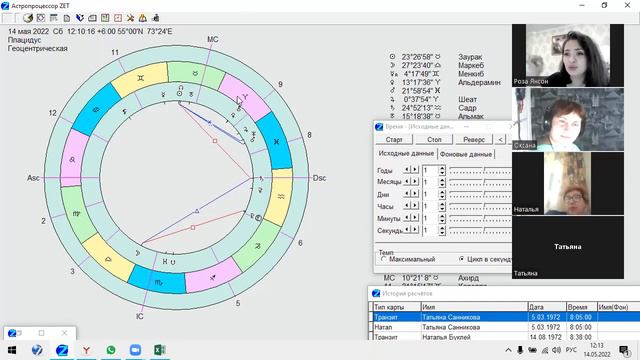Step Часы forward with right arrow
This screenshot has width=640, height=360.
tap(415, 205)
